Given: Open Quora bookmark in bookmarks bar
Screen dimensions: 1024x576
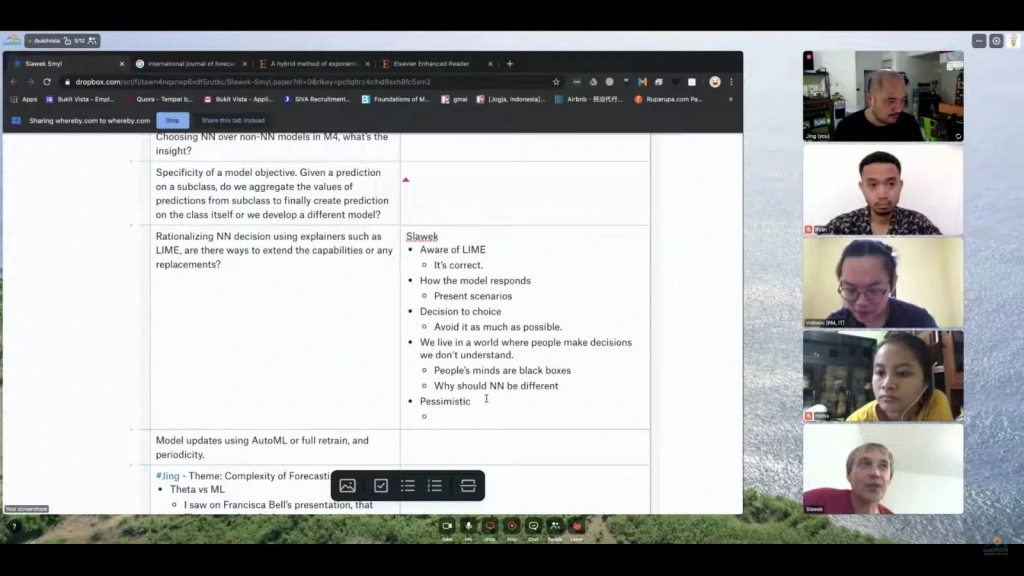Looking at the screenshot, I should 159,99.
